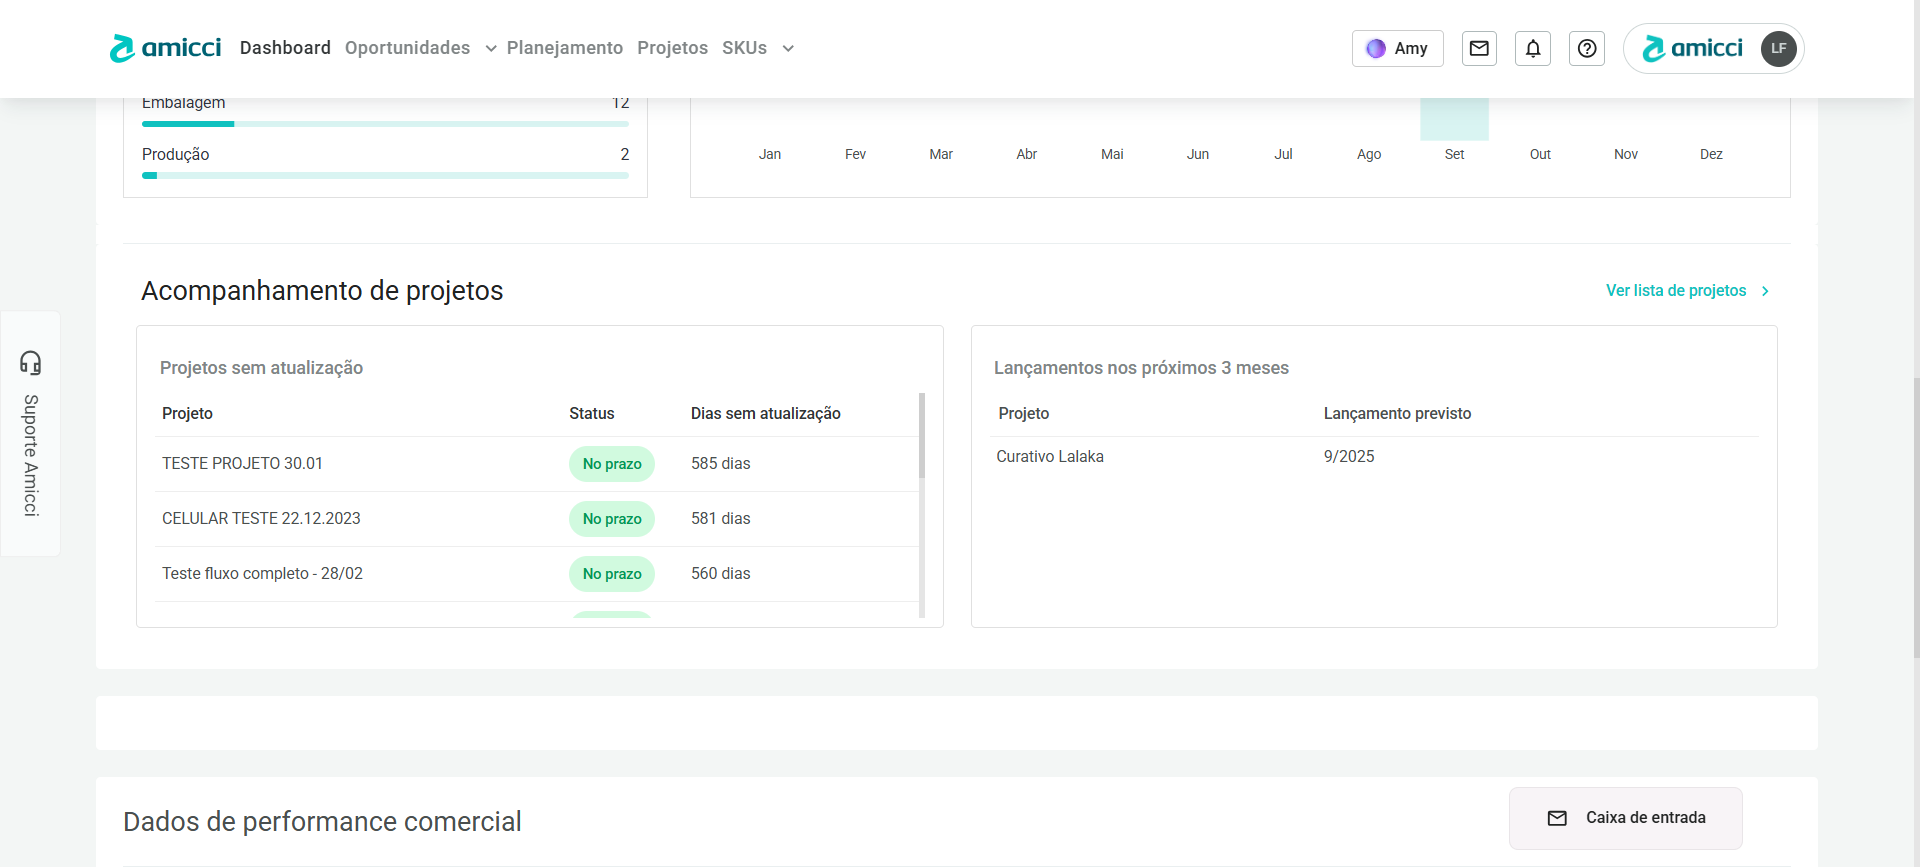Click the Produção progress bar

point(385,175)
